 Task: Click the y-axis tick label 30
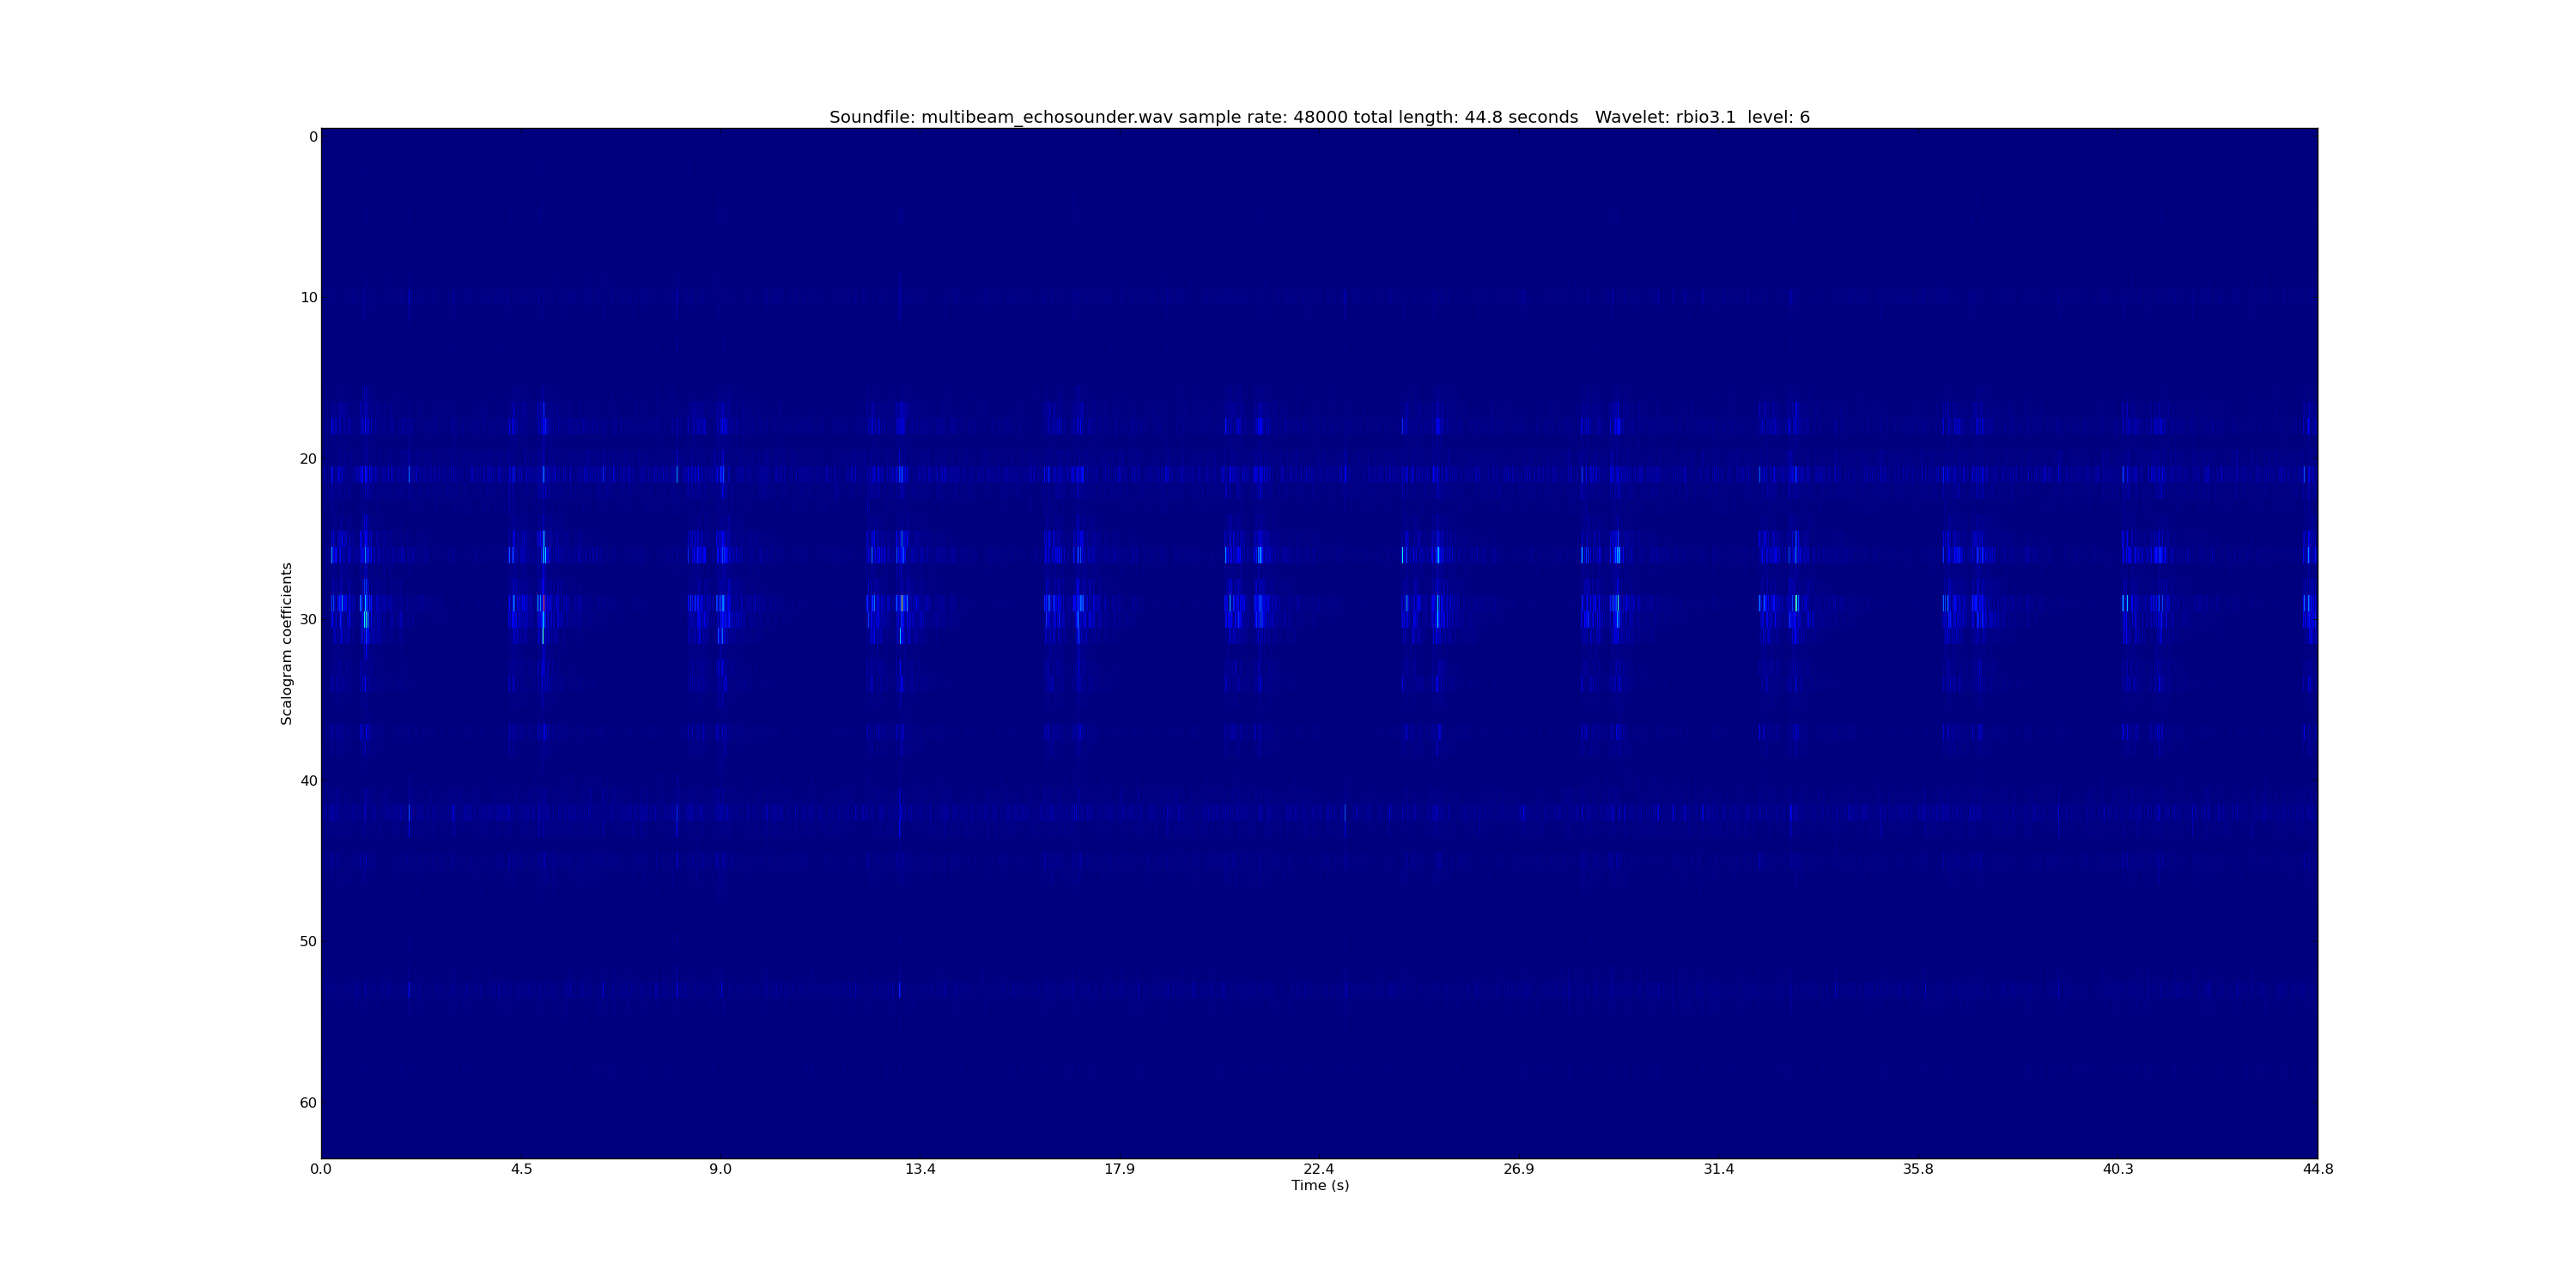pyautogui.click(x=308, y=620)
